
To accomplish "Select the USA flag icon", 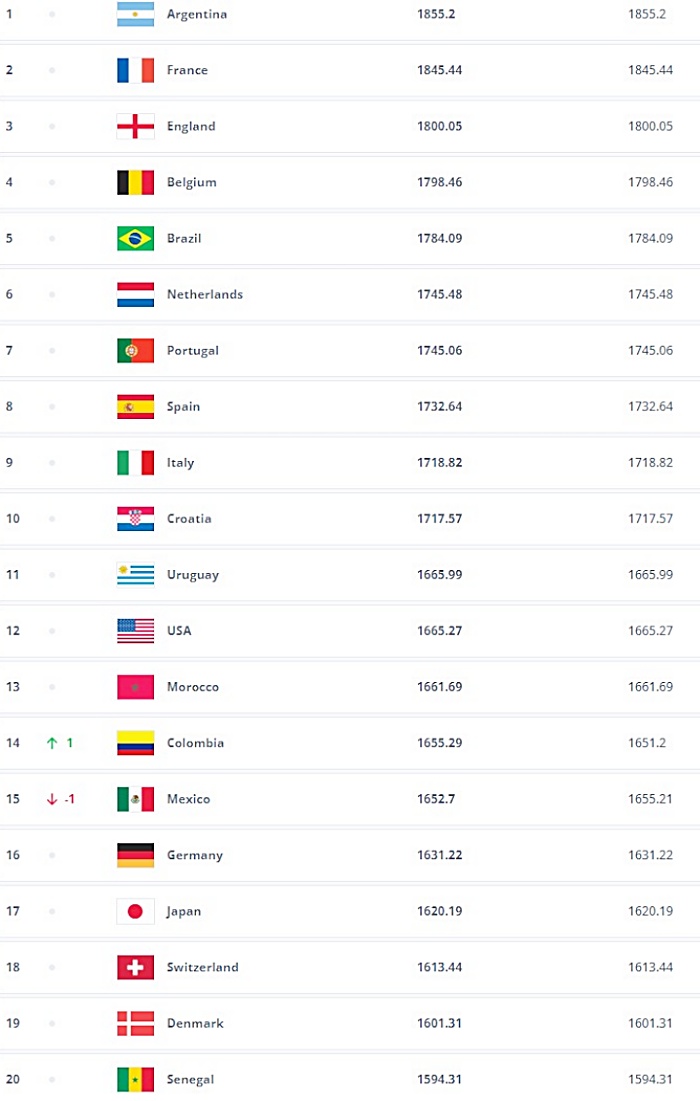I will [136, 631].
